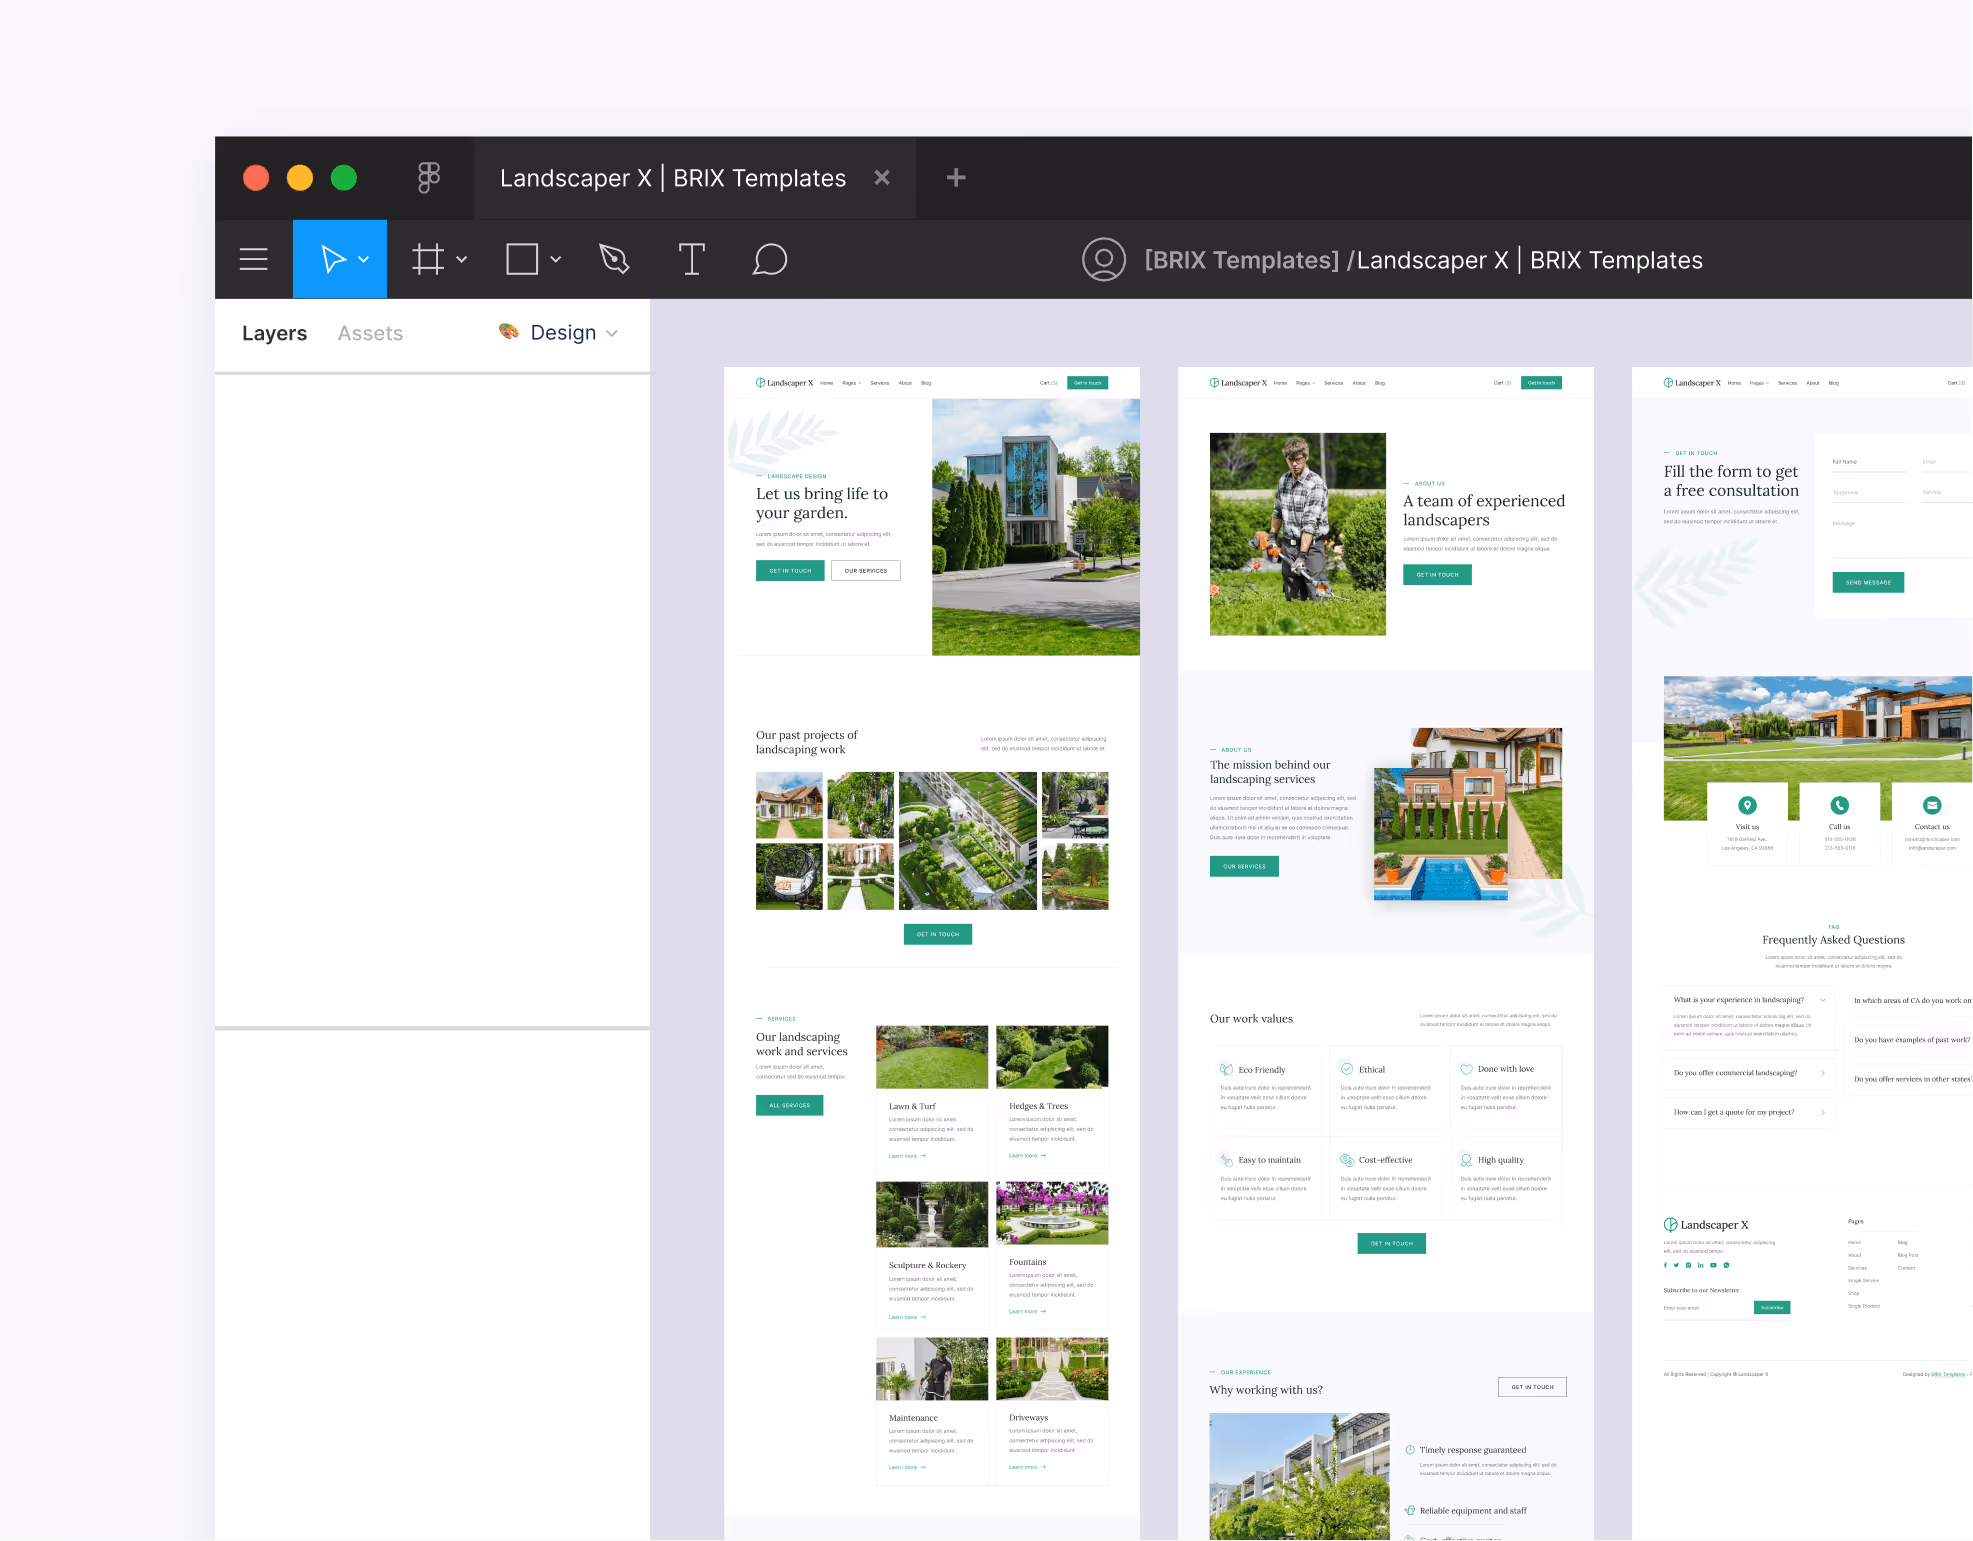This screenshot has height=1541, width=1973.
Task: Close the Landscaper X file tab
Action: click(881, 178)
